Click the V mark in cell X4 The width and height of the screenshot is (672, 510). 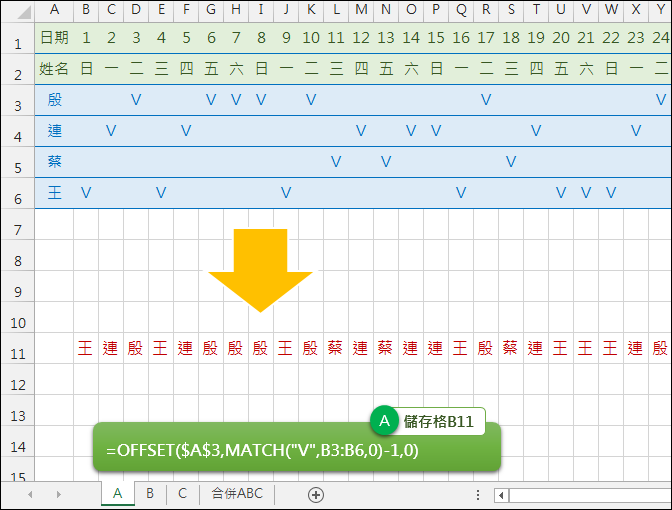[636, 131]
